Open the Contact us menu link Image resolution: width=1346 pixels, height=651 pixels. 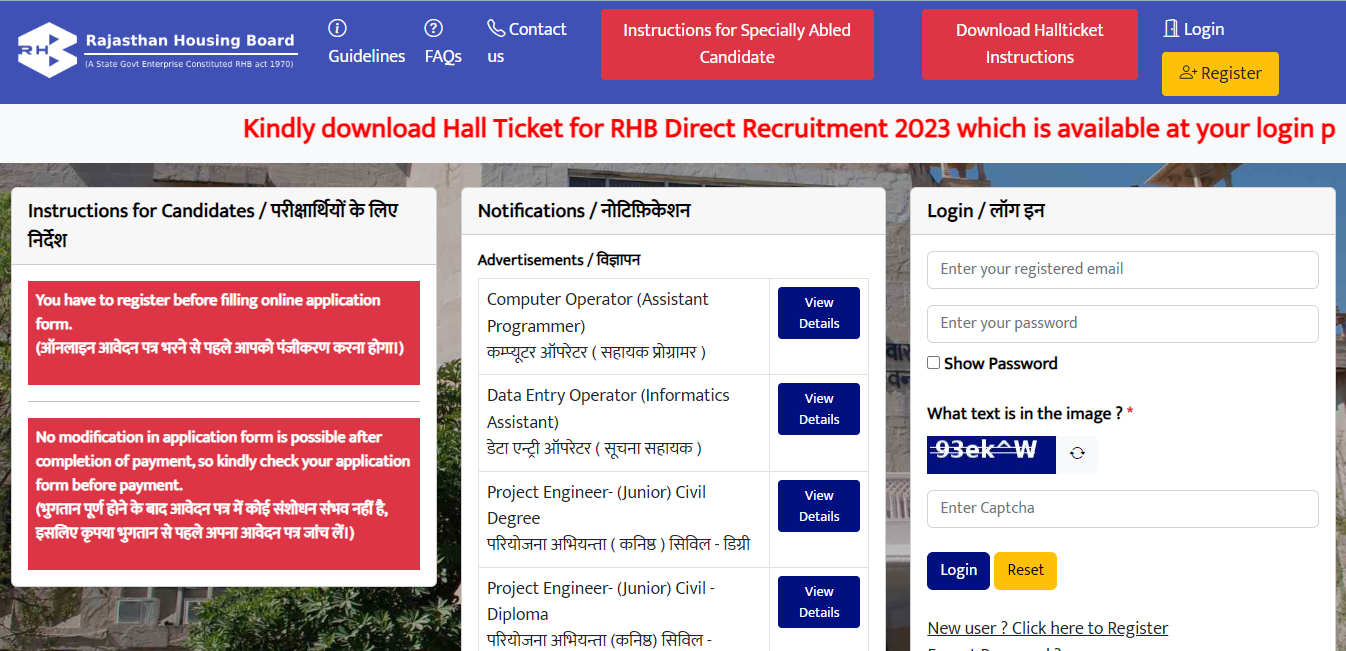pos(527,43)
